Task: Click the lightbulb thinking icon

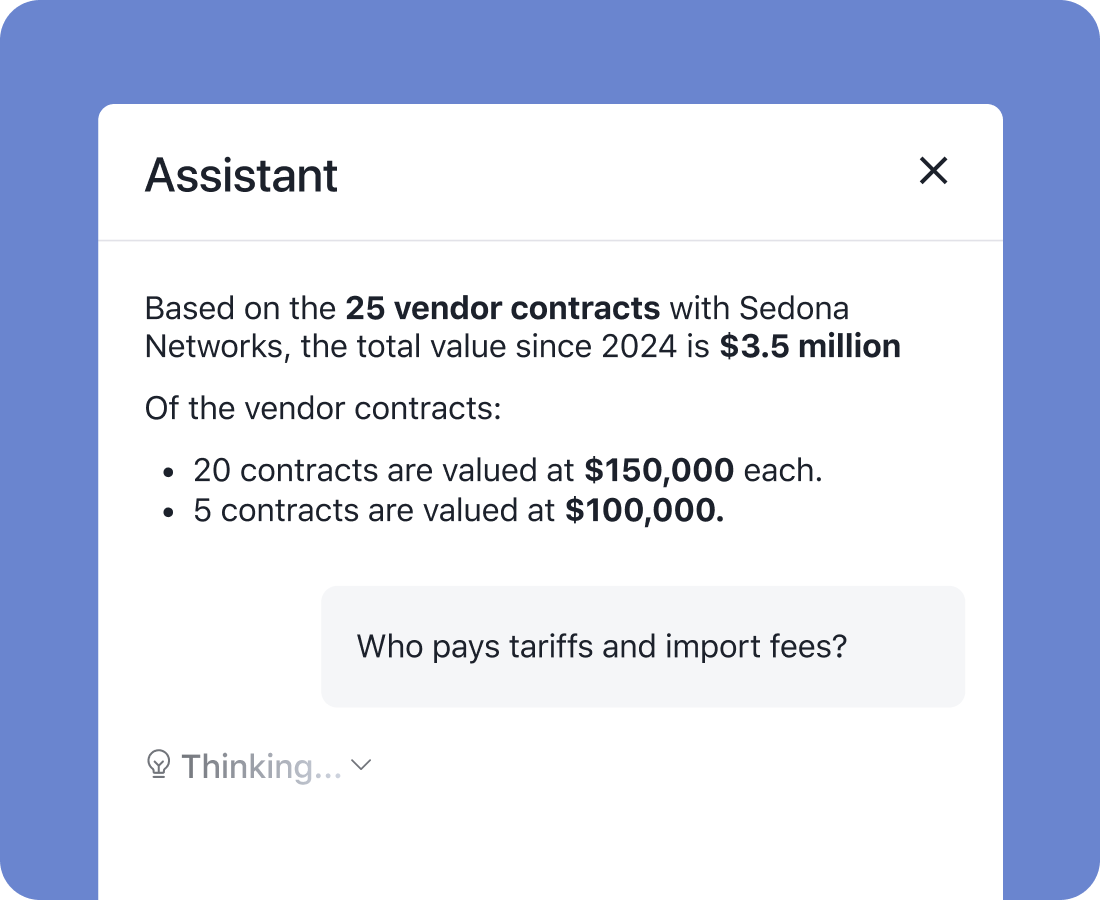Action: [157, 765]
